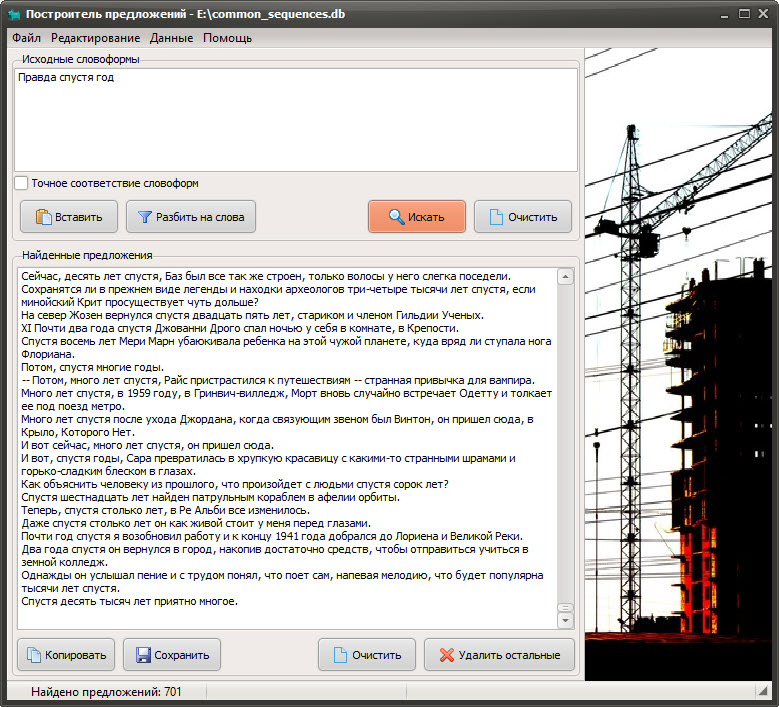Close the Построитель предложений window
779x707 pixels.
(763, 14)
